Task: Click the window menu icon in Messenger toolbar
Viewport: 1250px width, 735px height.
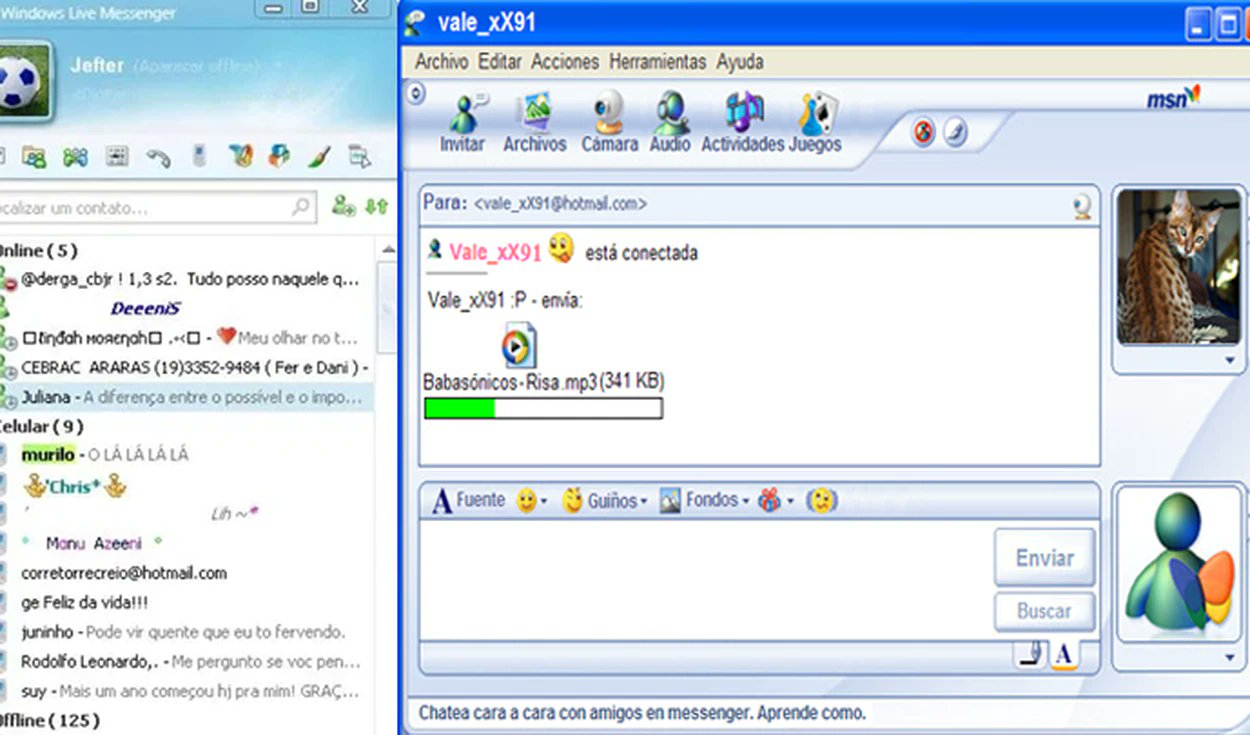Action: 359,156
